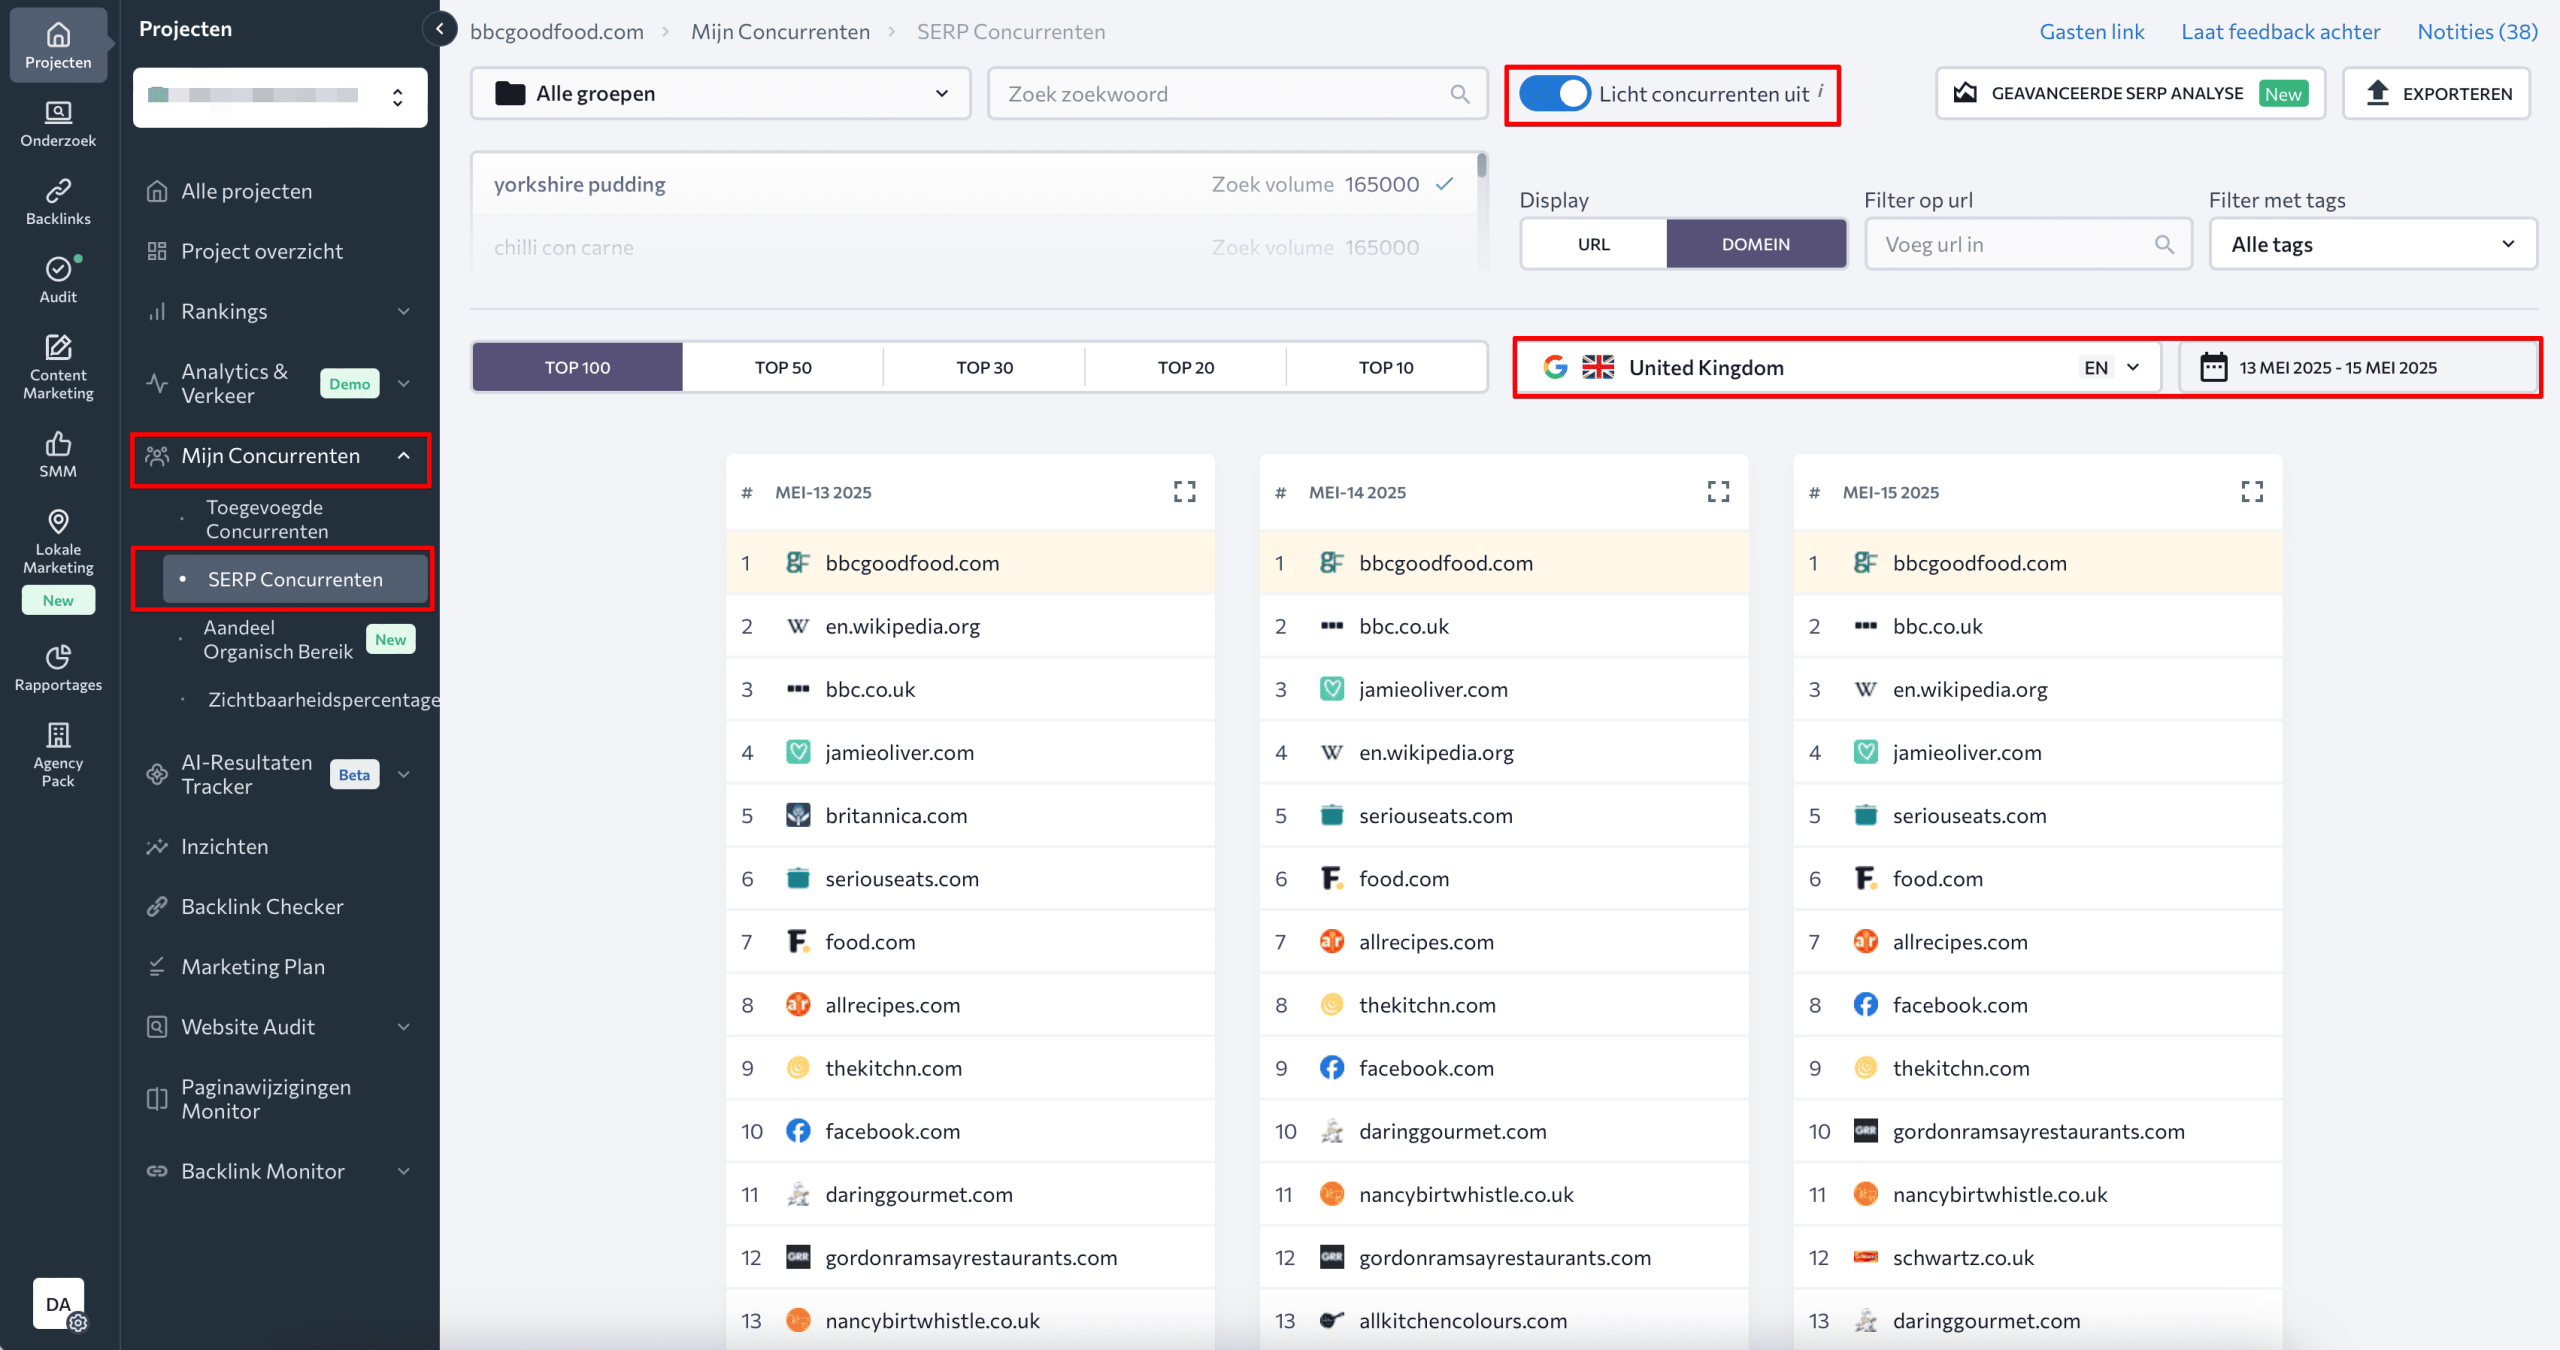The image size is (2560, 1350).
Task: Click the keyword list scrollbar
Action: point(1481,166)
